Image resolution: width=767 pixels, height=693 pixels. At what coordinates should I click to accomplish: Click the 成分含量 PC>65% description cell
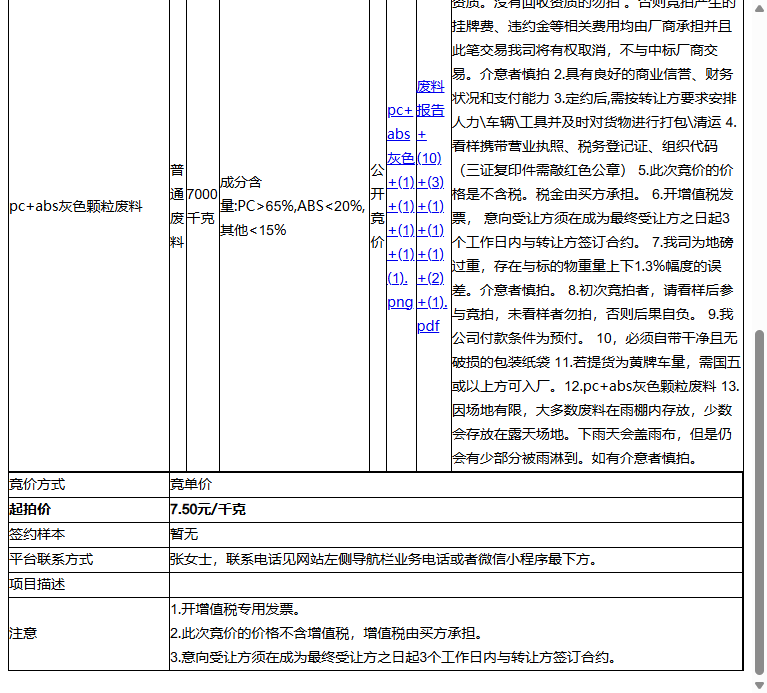[293, 206]
